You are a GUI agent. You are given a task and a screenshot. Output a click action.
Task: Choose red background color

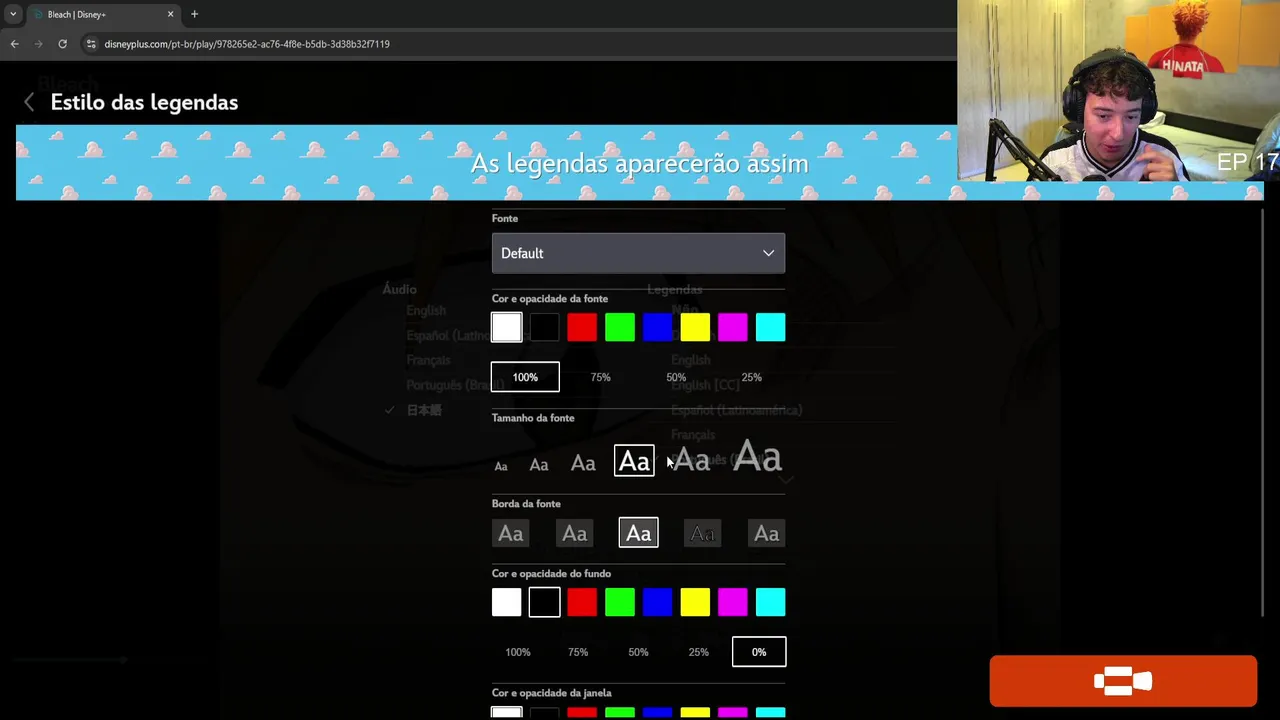tap(582, 602)
